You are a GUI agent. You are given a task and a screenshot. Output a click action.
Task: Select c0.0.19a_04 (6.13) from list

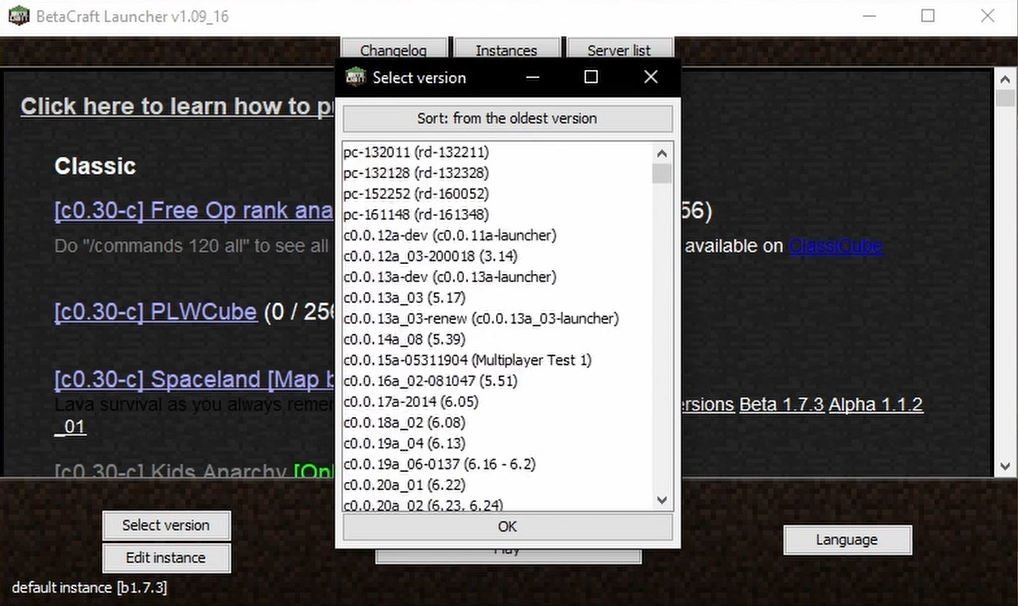404,443
